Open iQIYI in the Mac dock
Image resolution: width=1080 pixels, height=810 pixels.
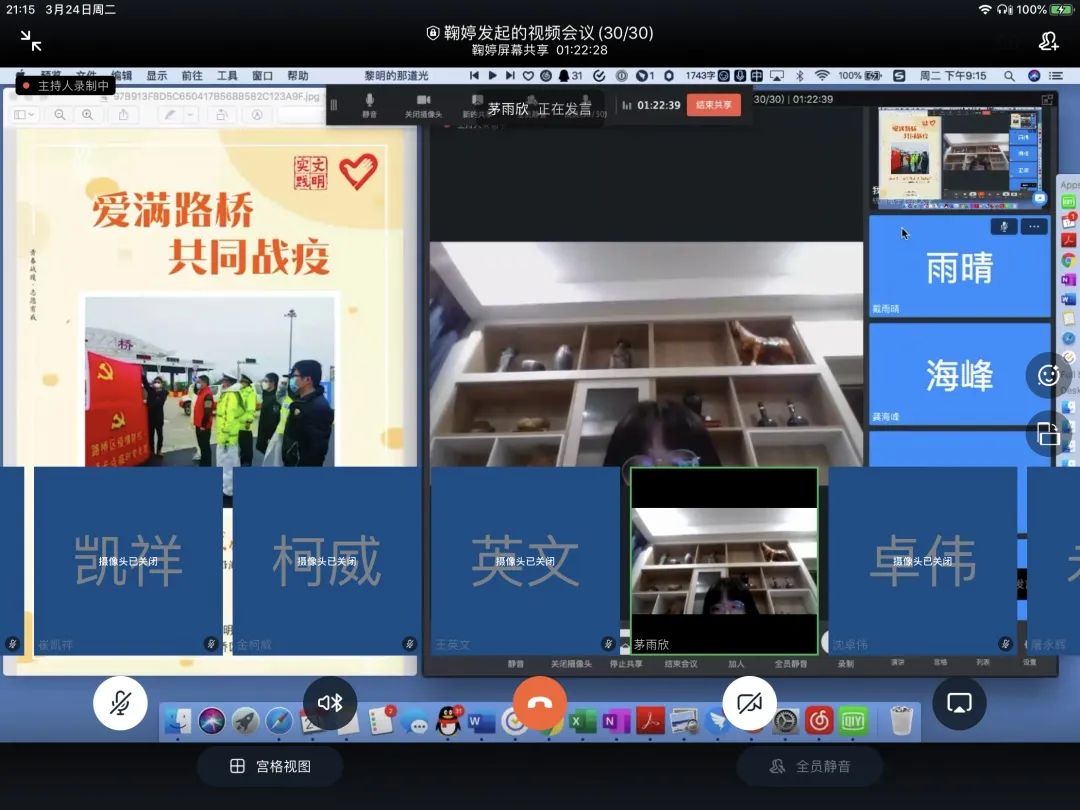[x=853, y=721]
